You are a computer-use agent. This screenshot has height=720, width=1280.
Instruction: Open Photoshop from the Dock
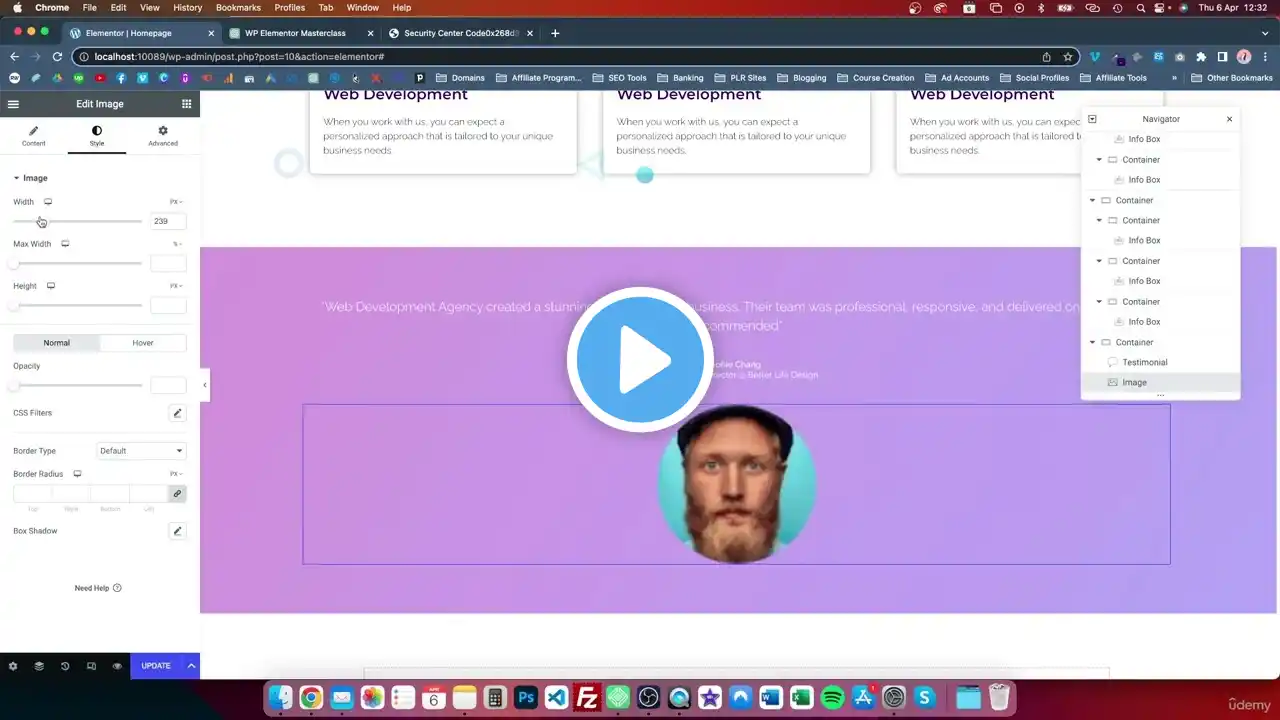[x=526, y=698]
